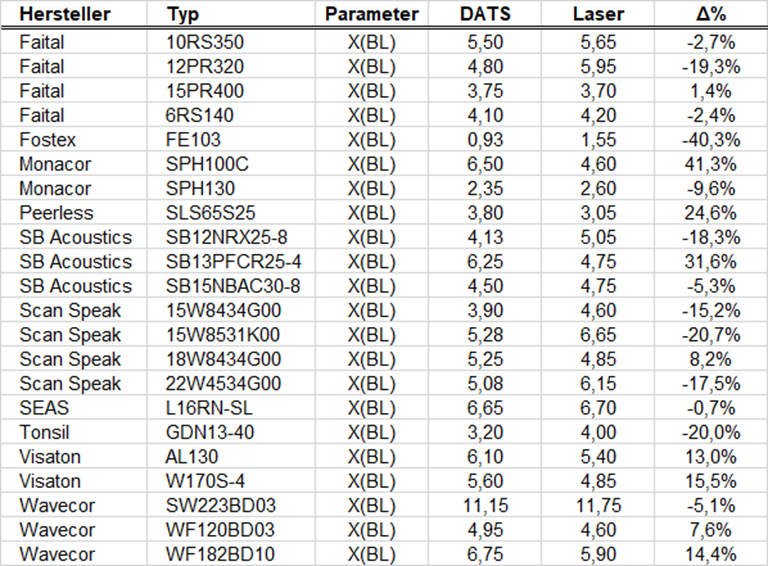Click the Laser value 1,55

[598, 140]
